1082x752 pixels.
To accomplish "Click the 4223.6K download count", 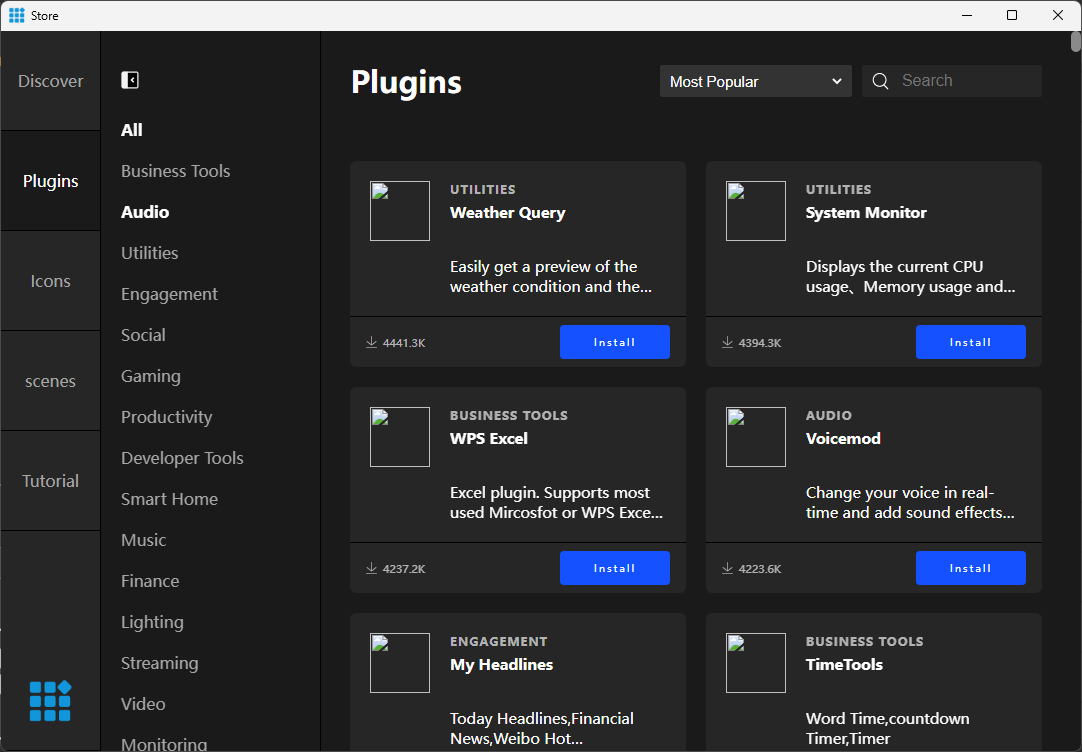I will [760, 569].
